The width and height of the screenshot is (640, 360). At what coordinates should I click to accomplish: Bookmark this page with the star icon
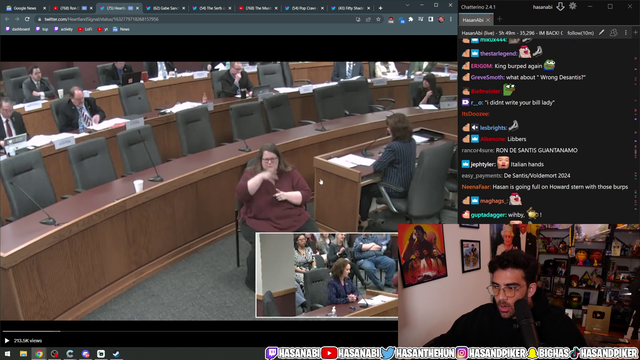(x=378, y=19)
